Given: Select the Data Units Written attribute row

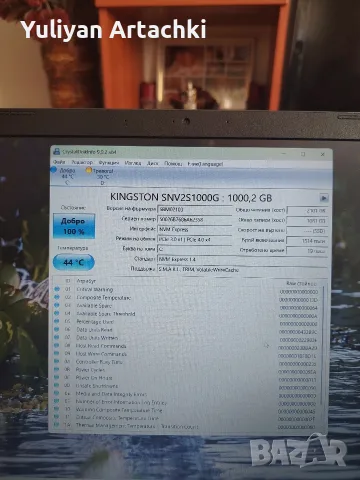Looking at the screenshot, I should pyautogui.click(x=186, y=338).
